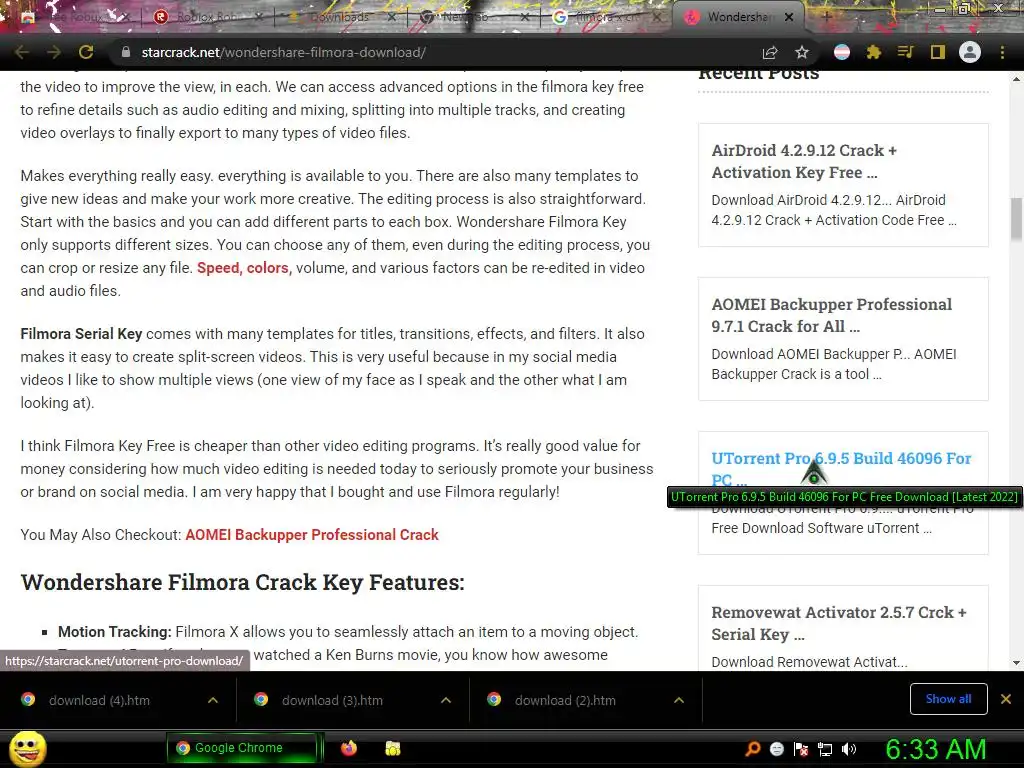Open the smiley face Start button
Screen dimensions: 1024x768
(27, 748)
